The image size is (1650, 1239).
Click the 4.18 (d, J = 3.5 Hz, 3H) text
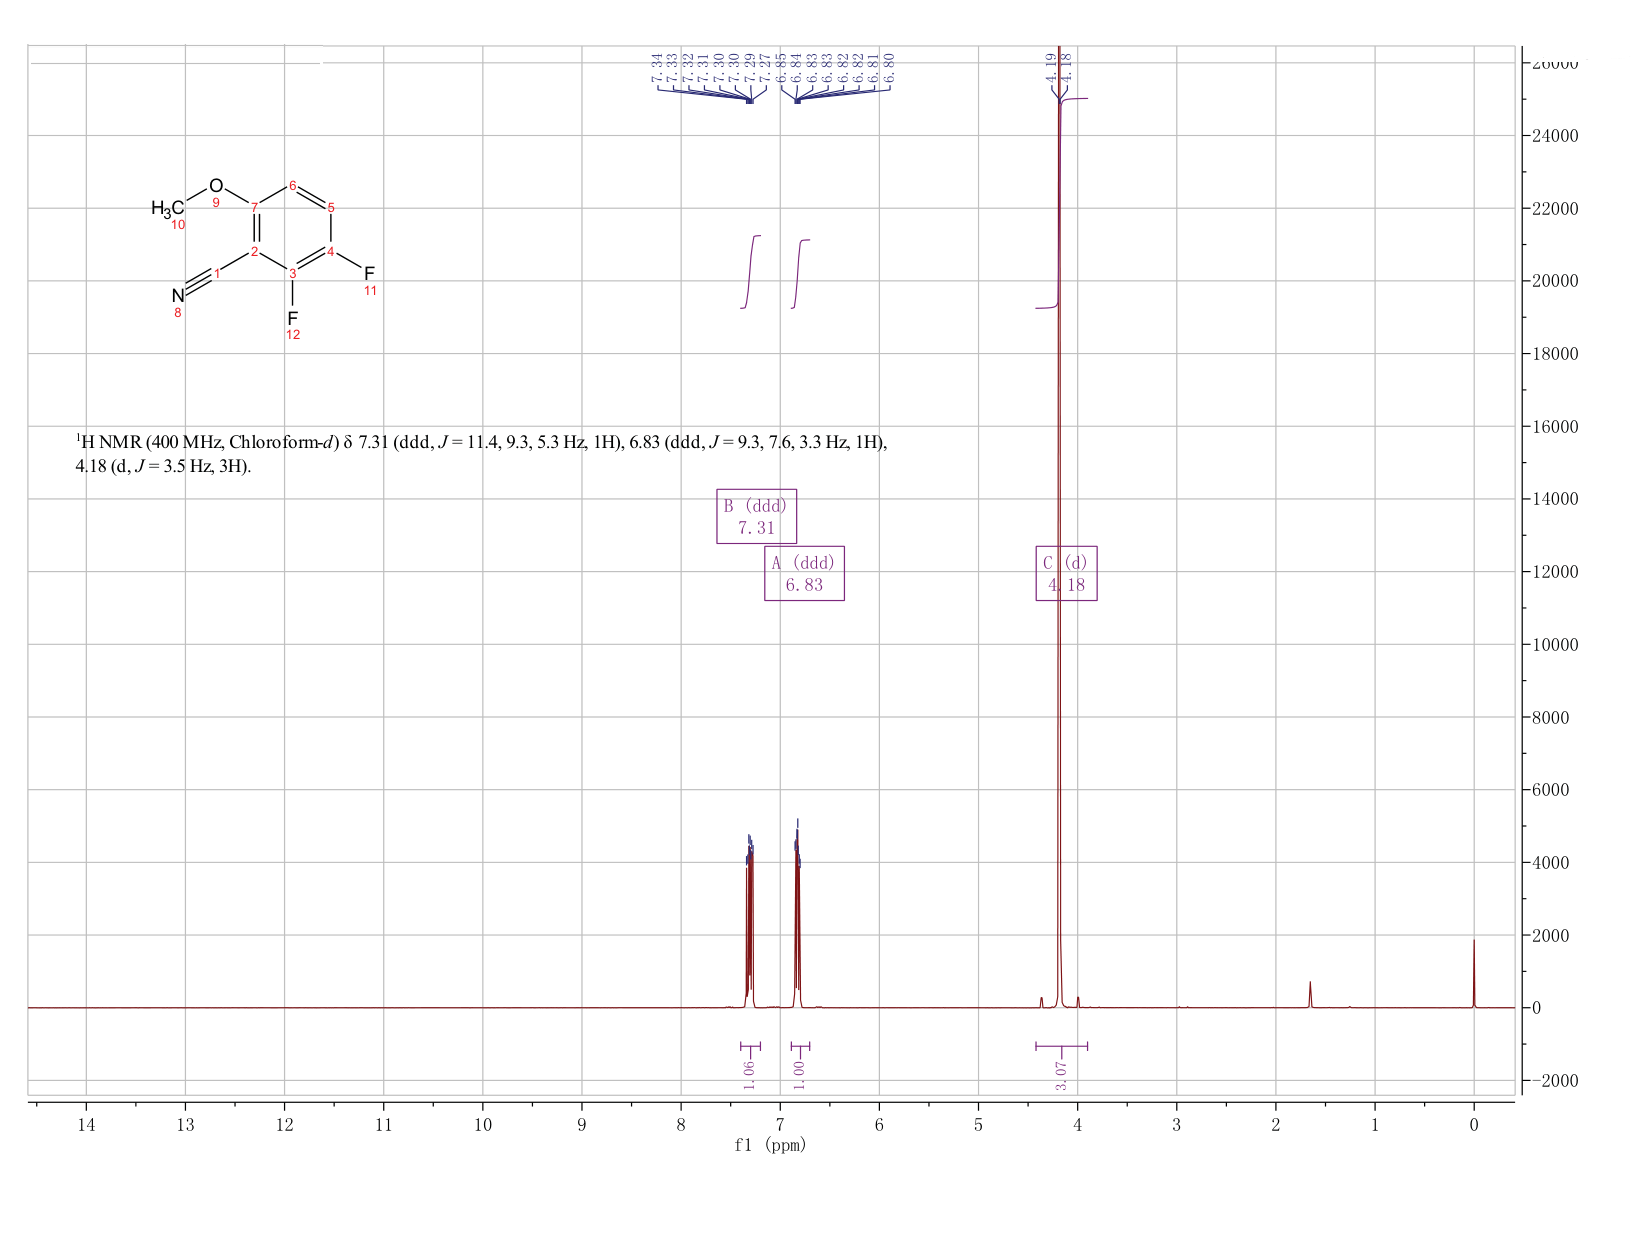tap(164, 467)
